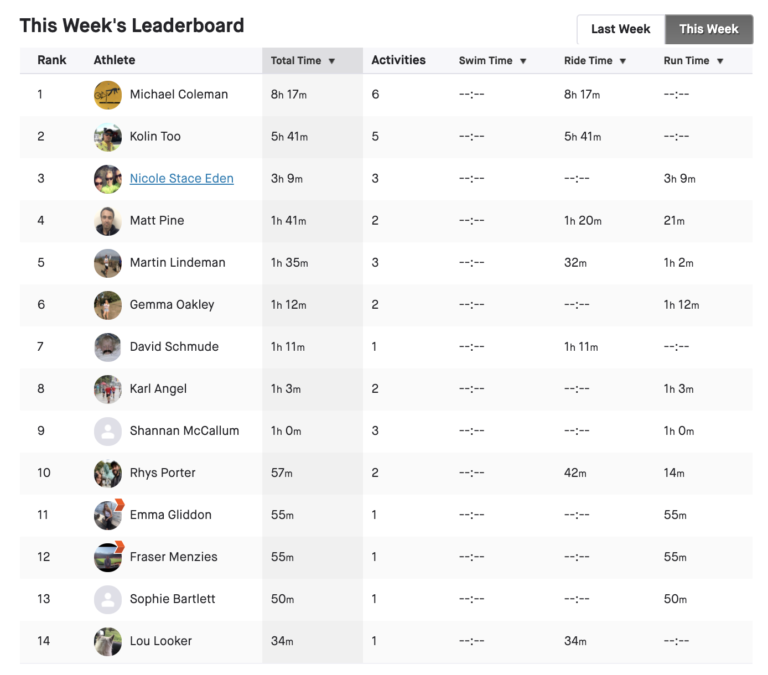This screenshot has width=768, height=675.
Task: Select athlete name Sophie Bartlett
Action: [174, 599]
